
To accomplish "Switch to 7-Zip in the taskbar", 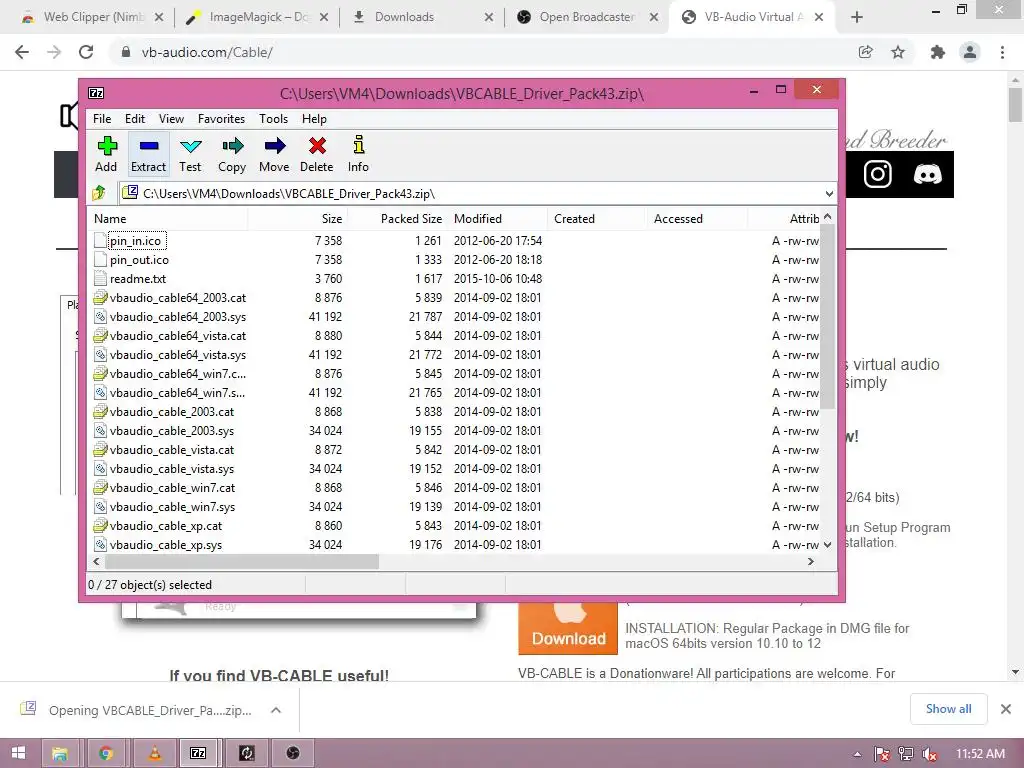I will point(198,754).
